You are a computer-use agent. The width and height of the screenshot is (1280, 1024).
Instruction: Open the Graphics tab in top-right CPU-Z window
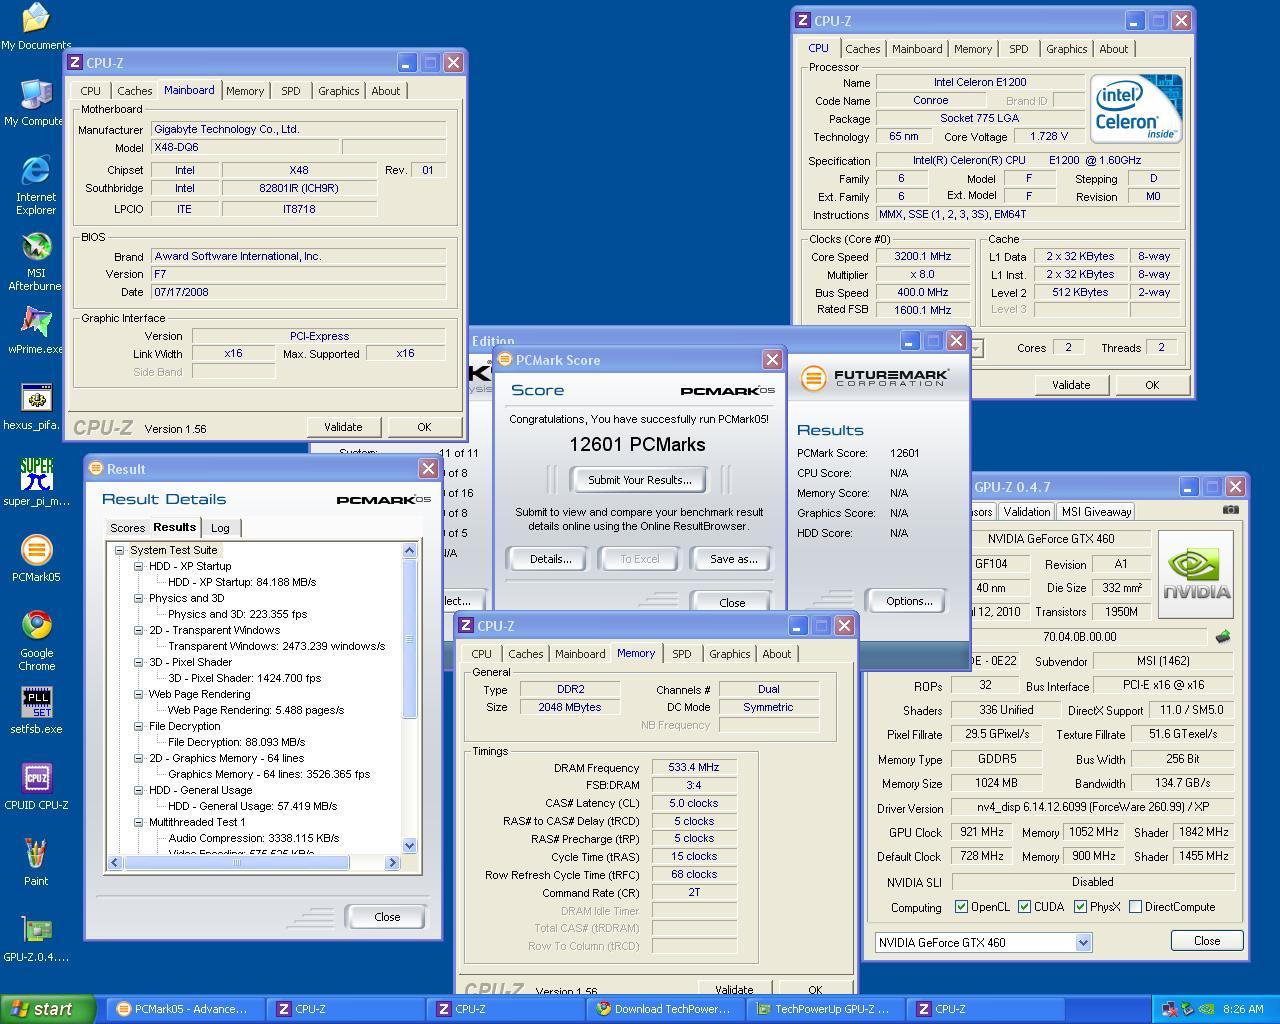point(1066,49)
